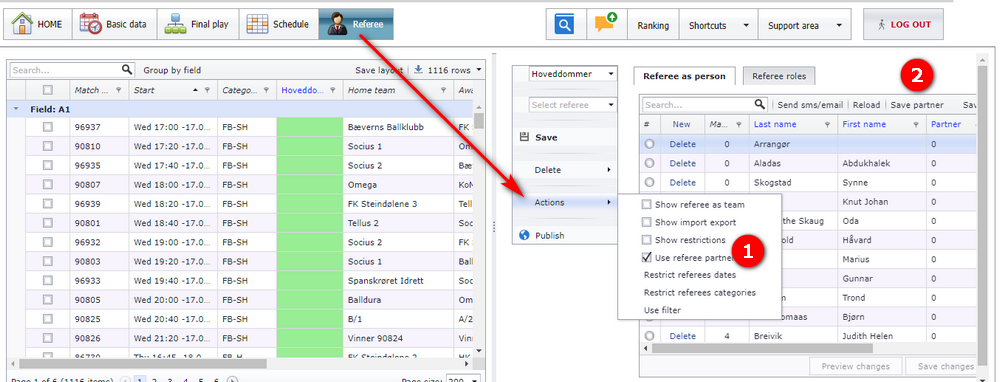Open filter icon on Ma... column
Image resolution: width=1000 pixels, height=382 pixels.
[x=739, y=124]
